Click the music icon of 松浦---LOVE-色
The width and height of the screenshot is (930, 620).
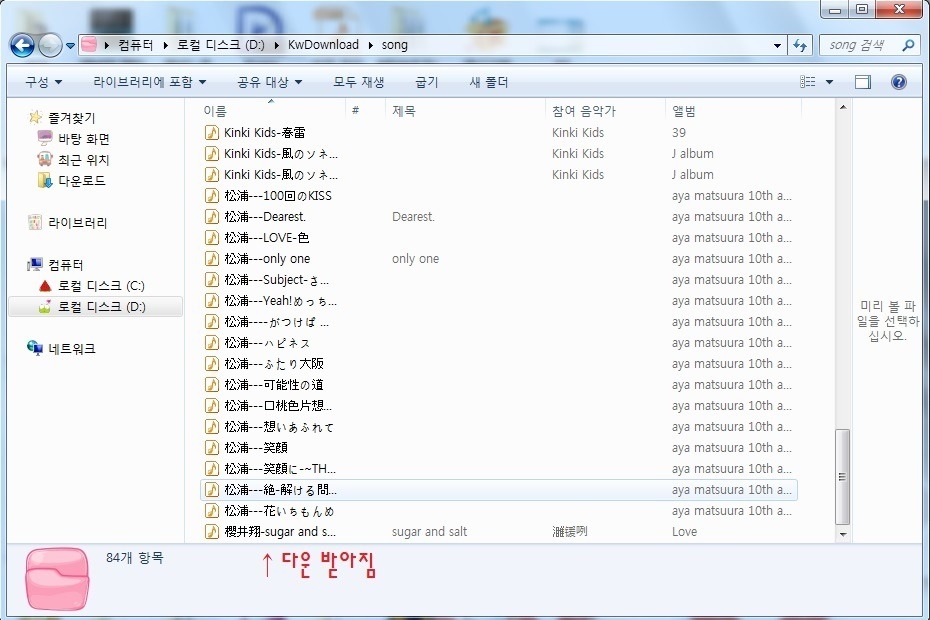[212, 237]
